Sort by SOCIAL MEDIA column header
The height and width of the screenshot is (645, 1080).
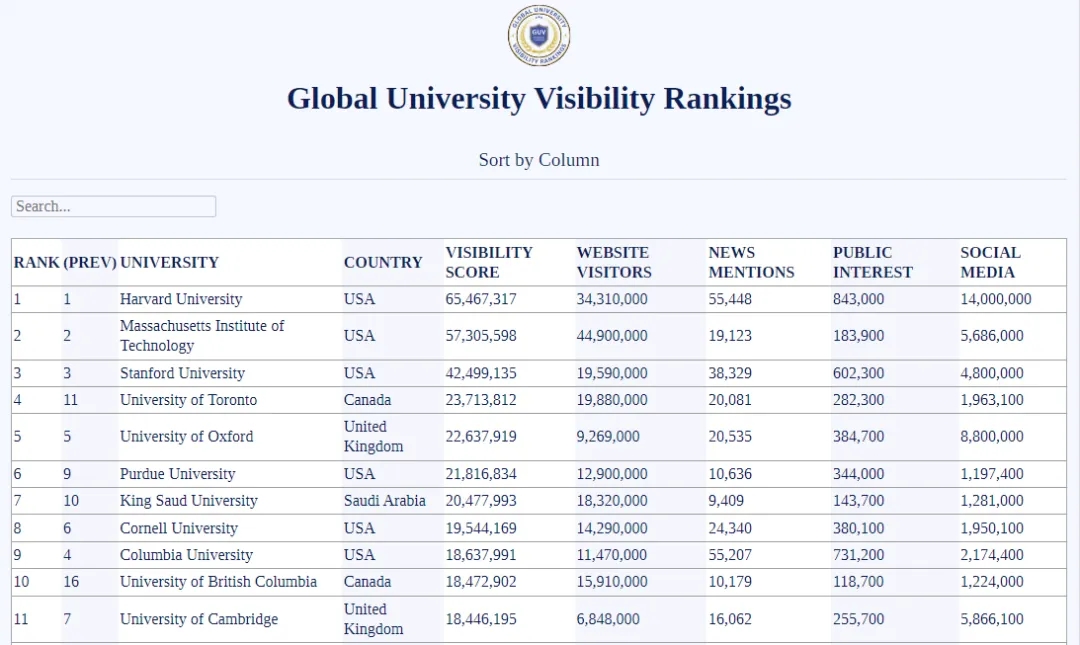tap(990, 262)
